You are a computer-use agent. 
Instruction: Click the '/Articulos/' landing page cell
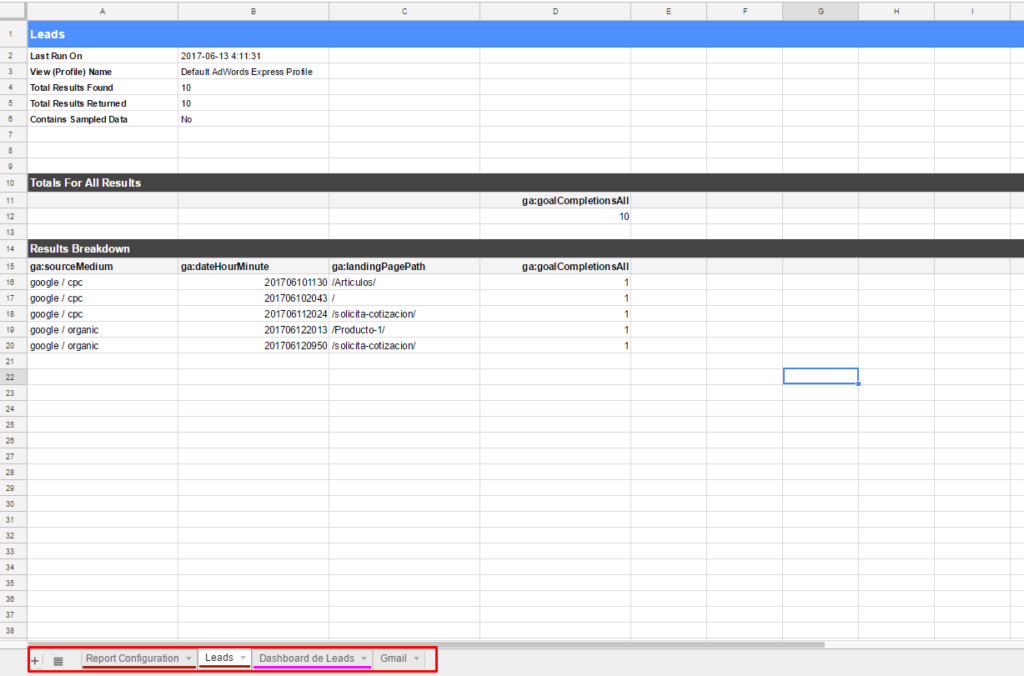pyautogui.click(x=404, y=283)
